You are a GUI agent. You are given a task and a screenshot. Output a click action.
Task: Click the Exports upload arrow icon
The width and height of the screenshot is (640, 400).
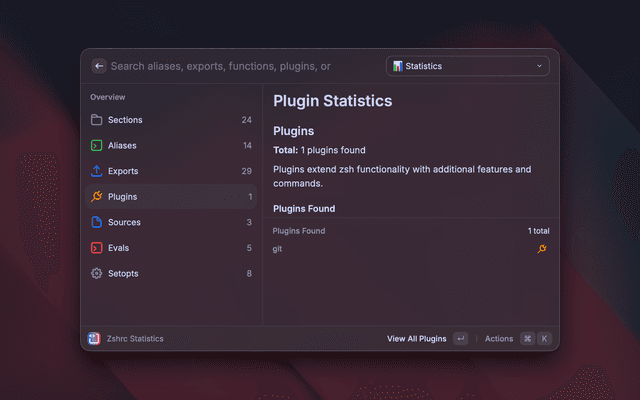(97, 171)
